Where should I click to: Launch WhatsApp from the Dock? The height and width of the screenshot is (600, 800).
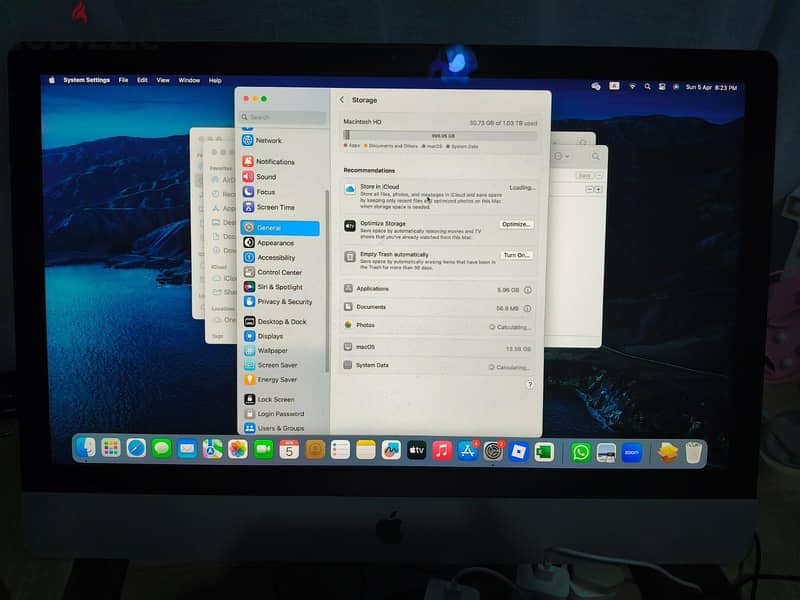581,453
